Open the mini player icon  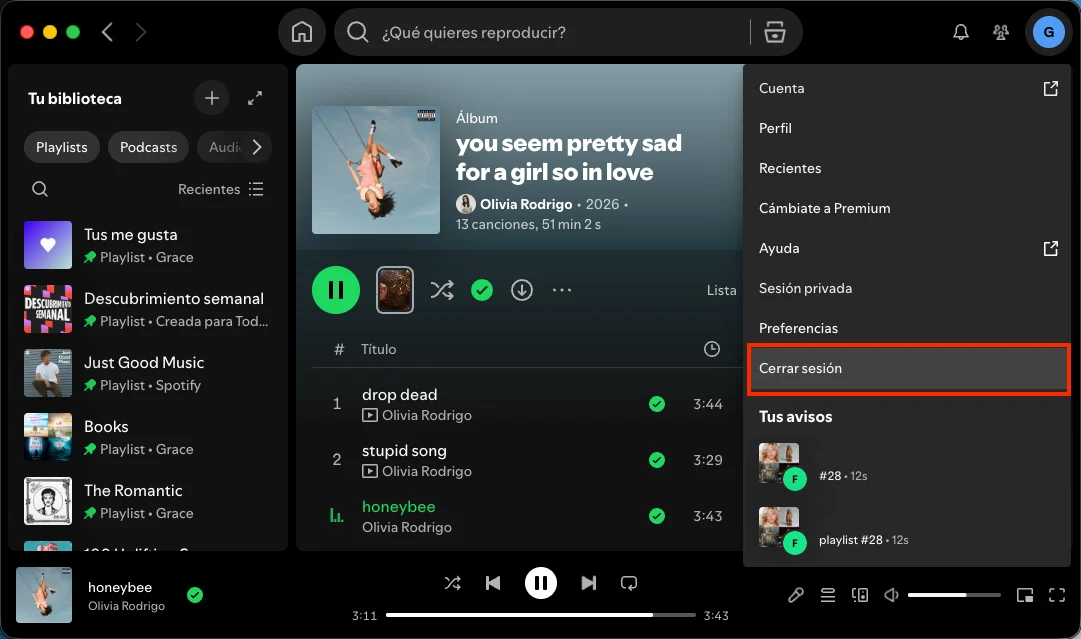coord(1025,595)
